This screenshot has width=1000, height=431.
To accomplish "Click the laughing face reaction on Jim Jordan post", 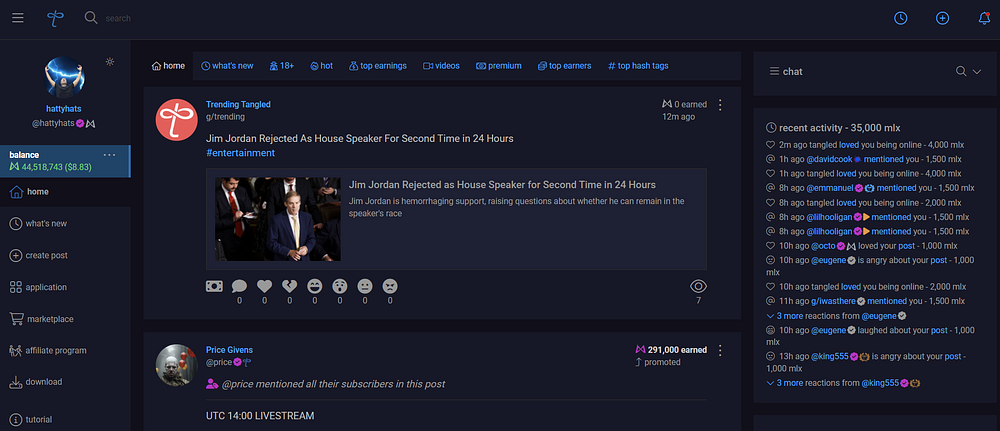I will pyautogui.click(x=314, y=286).
